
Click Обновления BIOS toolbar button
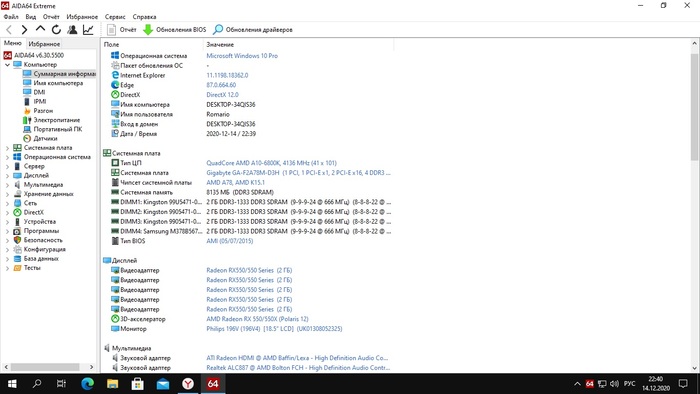[175, 30]
